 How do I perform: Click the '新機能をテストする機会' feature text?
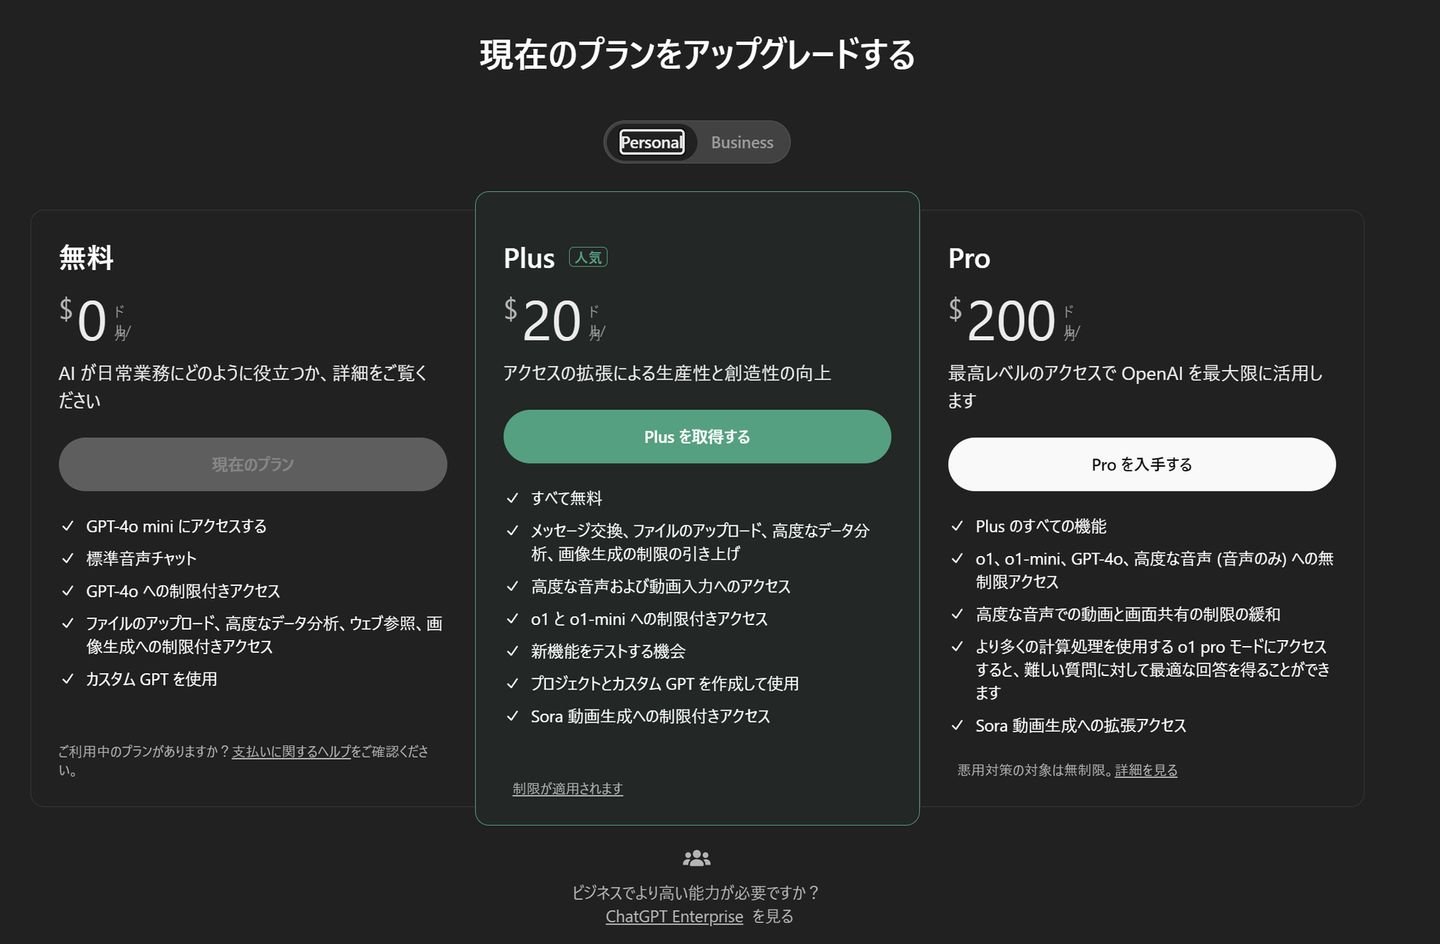[608, 651]
